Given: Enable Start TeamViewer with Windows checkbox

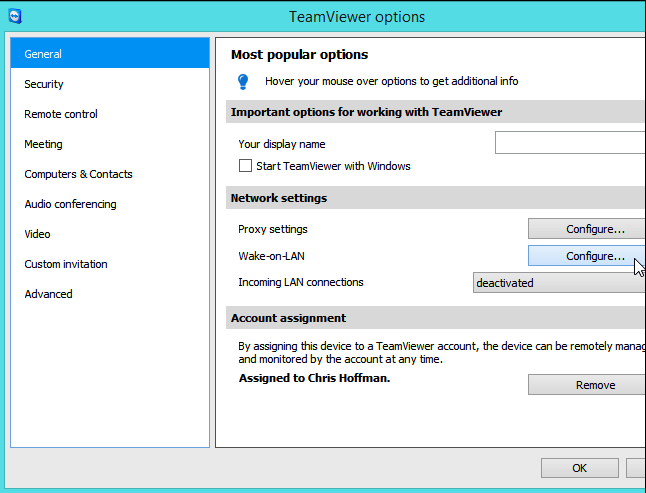Looking at the screenshot, I should pyautogui.click(x=245, y=166).
